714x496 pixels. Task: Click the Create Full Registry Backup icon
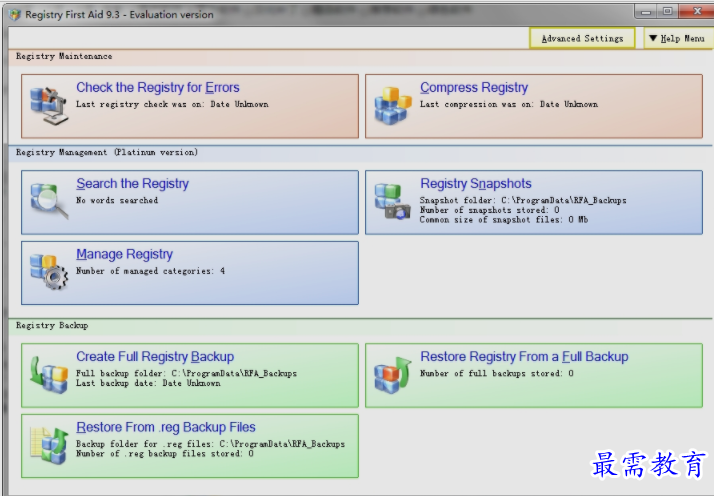point(49,374)
